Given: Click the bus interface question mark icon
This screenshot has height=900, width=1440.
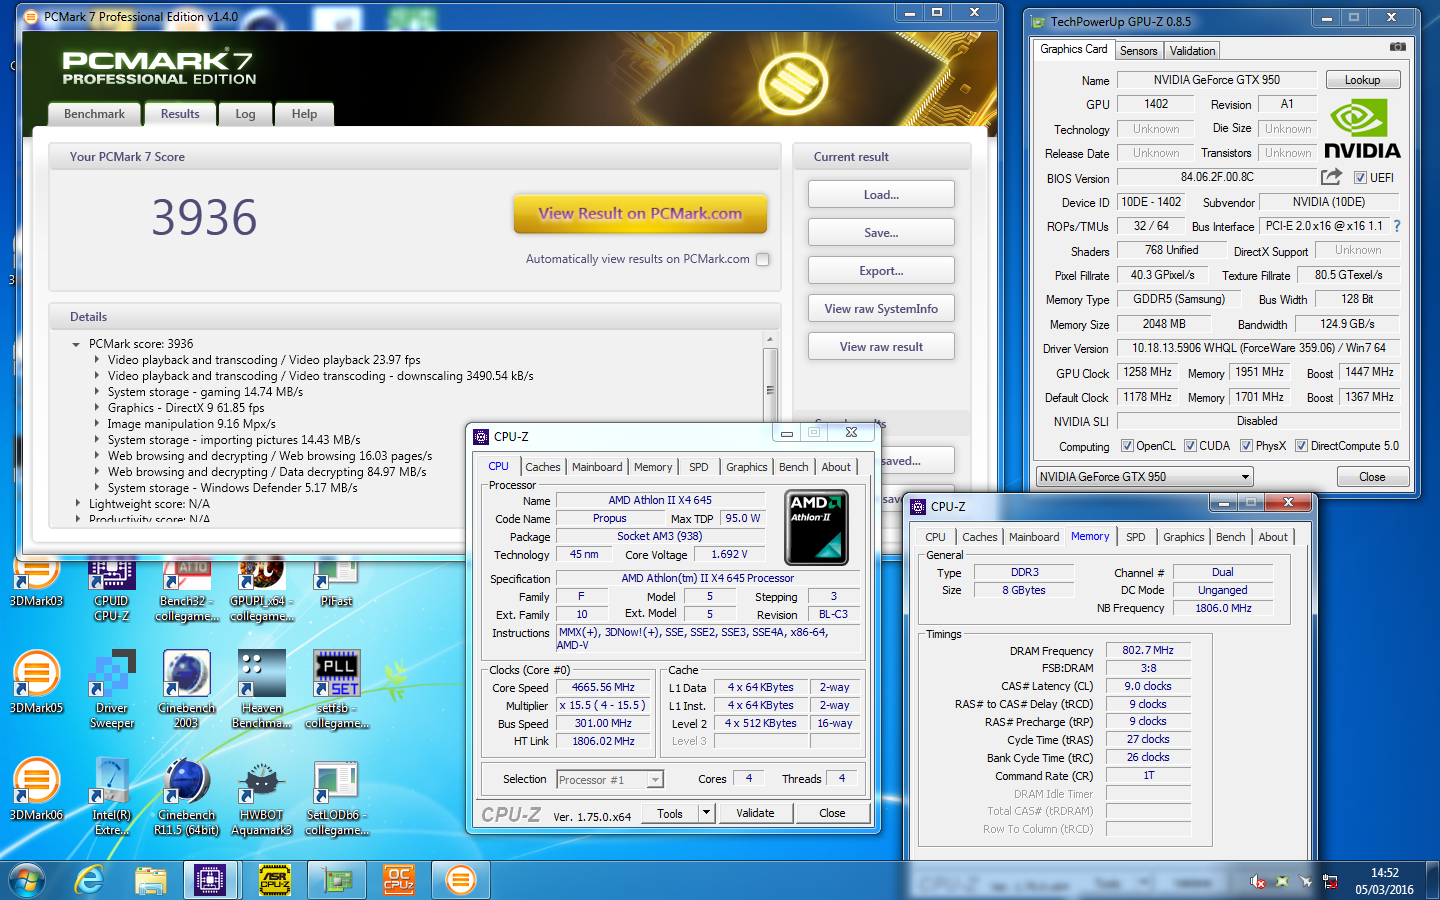Looking at the screenshot, I should 1397,226.
